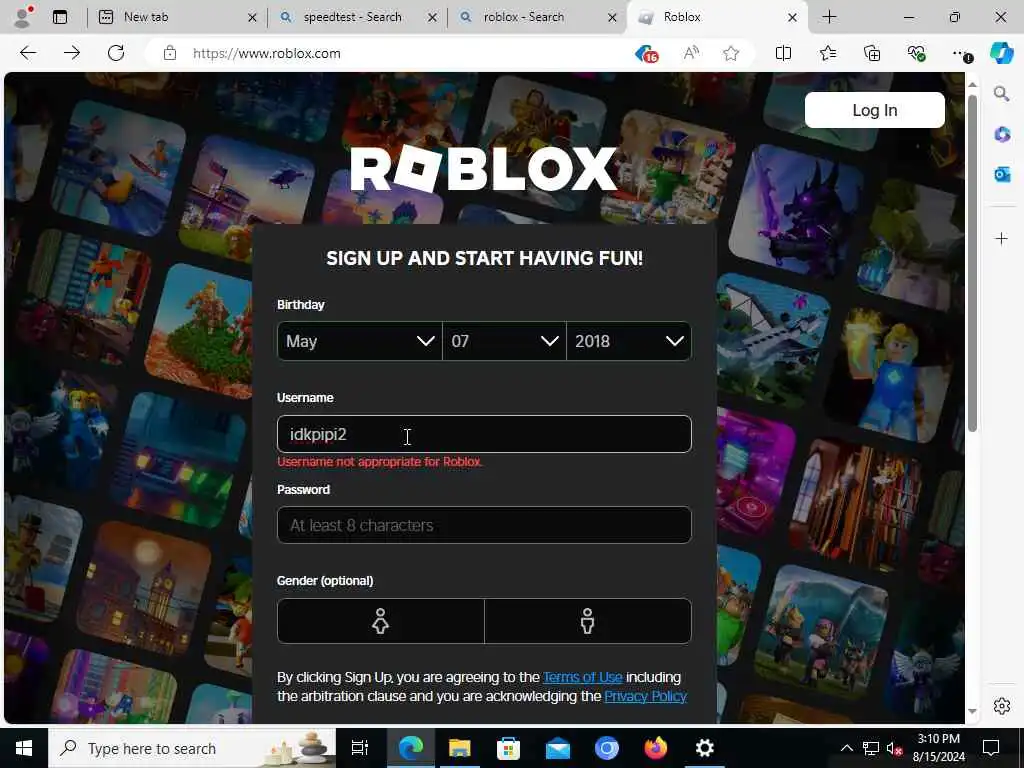Click scrollbar down arrow
This screenshot has height=768, width=1024.
point(972,711)
